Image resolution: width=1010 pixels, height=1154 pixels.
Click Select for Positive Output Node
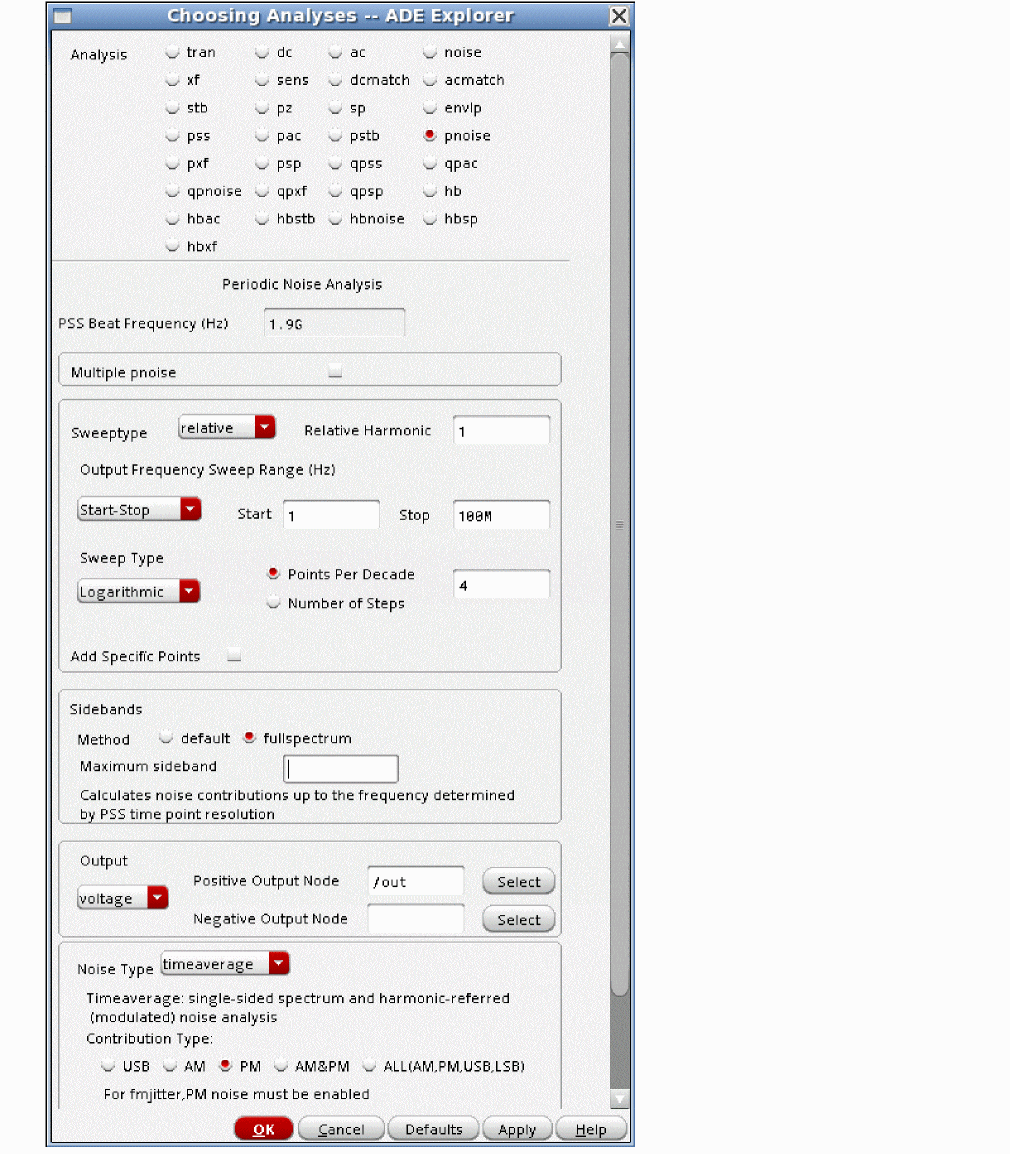coord(518,882)
